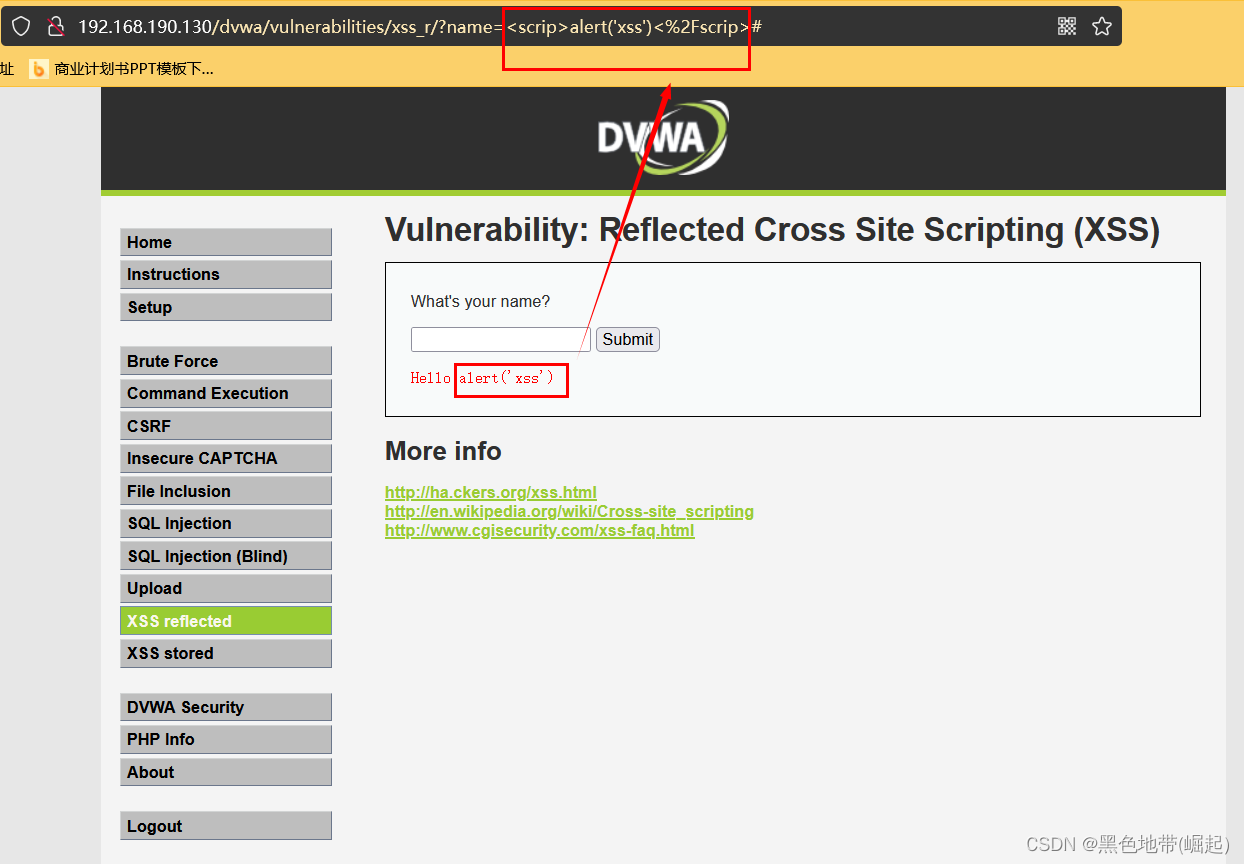
Task: Go to the CSRF vulnerability page
Action: click(225, 425)
